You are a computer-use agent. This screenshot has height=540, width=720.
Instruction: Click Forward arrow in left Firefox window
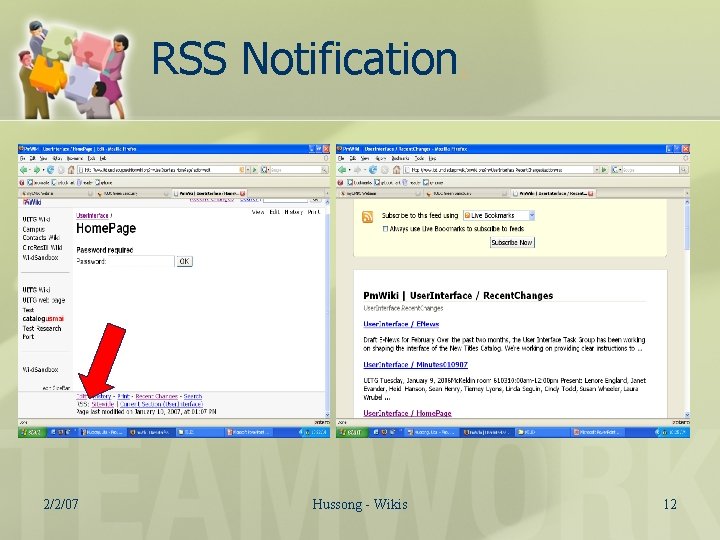37,170
